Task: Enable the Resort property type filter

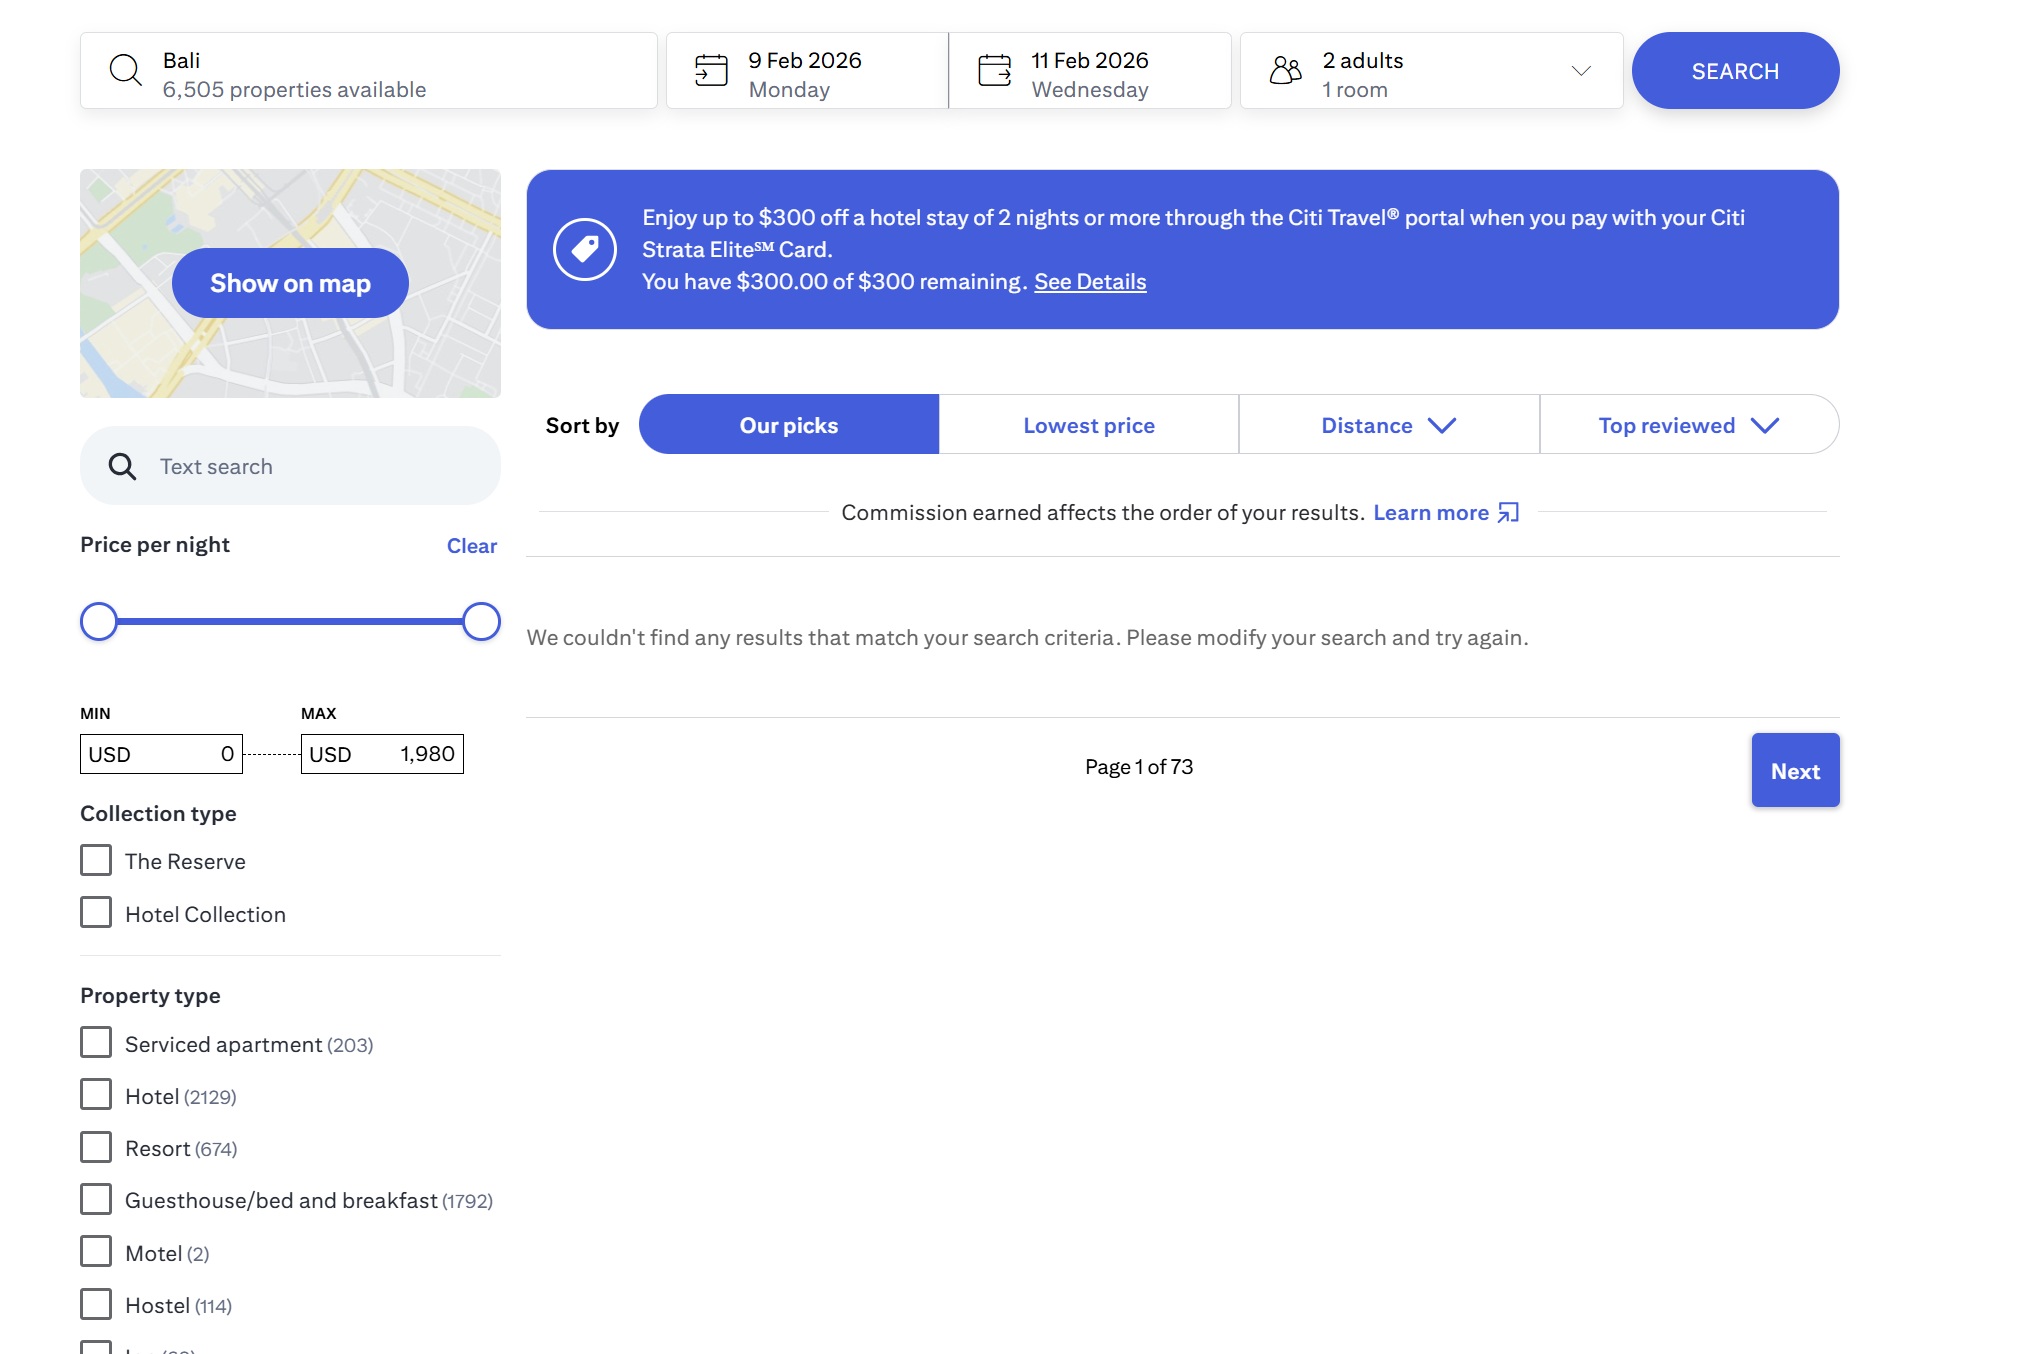Action: 96,1147
